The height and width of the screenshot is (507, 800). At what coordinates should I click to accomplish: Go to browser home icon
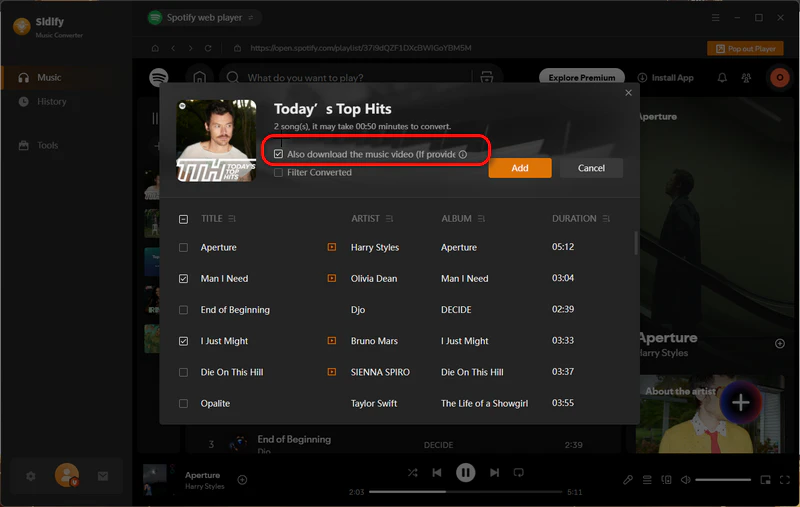(x=155, y=48)
